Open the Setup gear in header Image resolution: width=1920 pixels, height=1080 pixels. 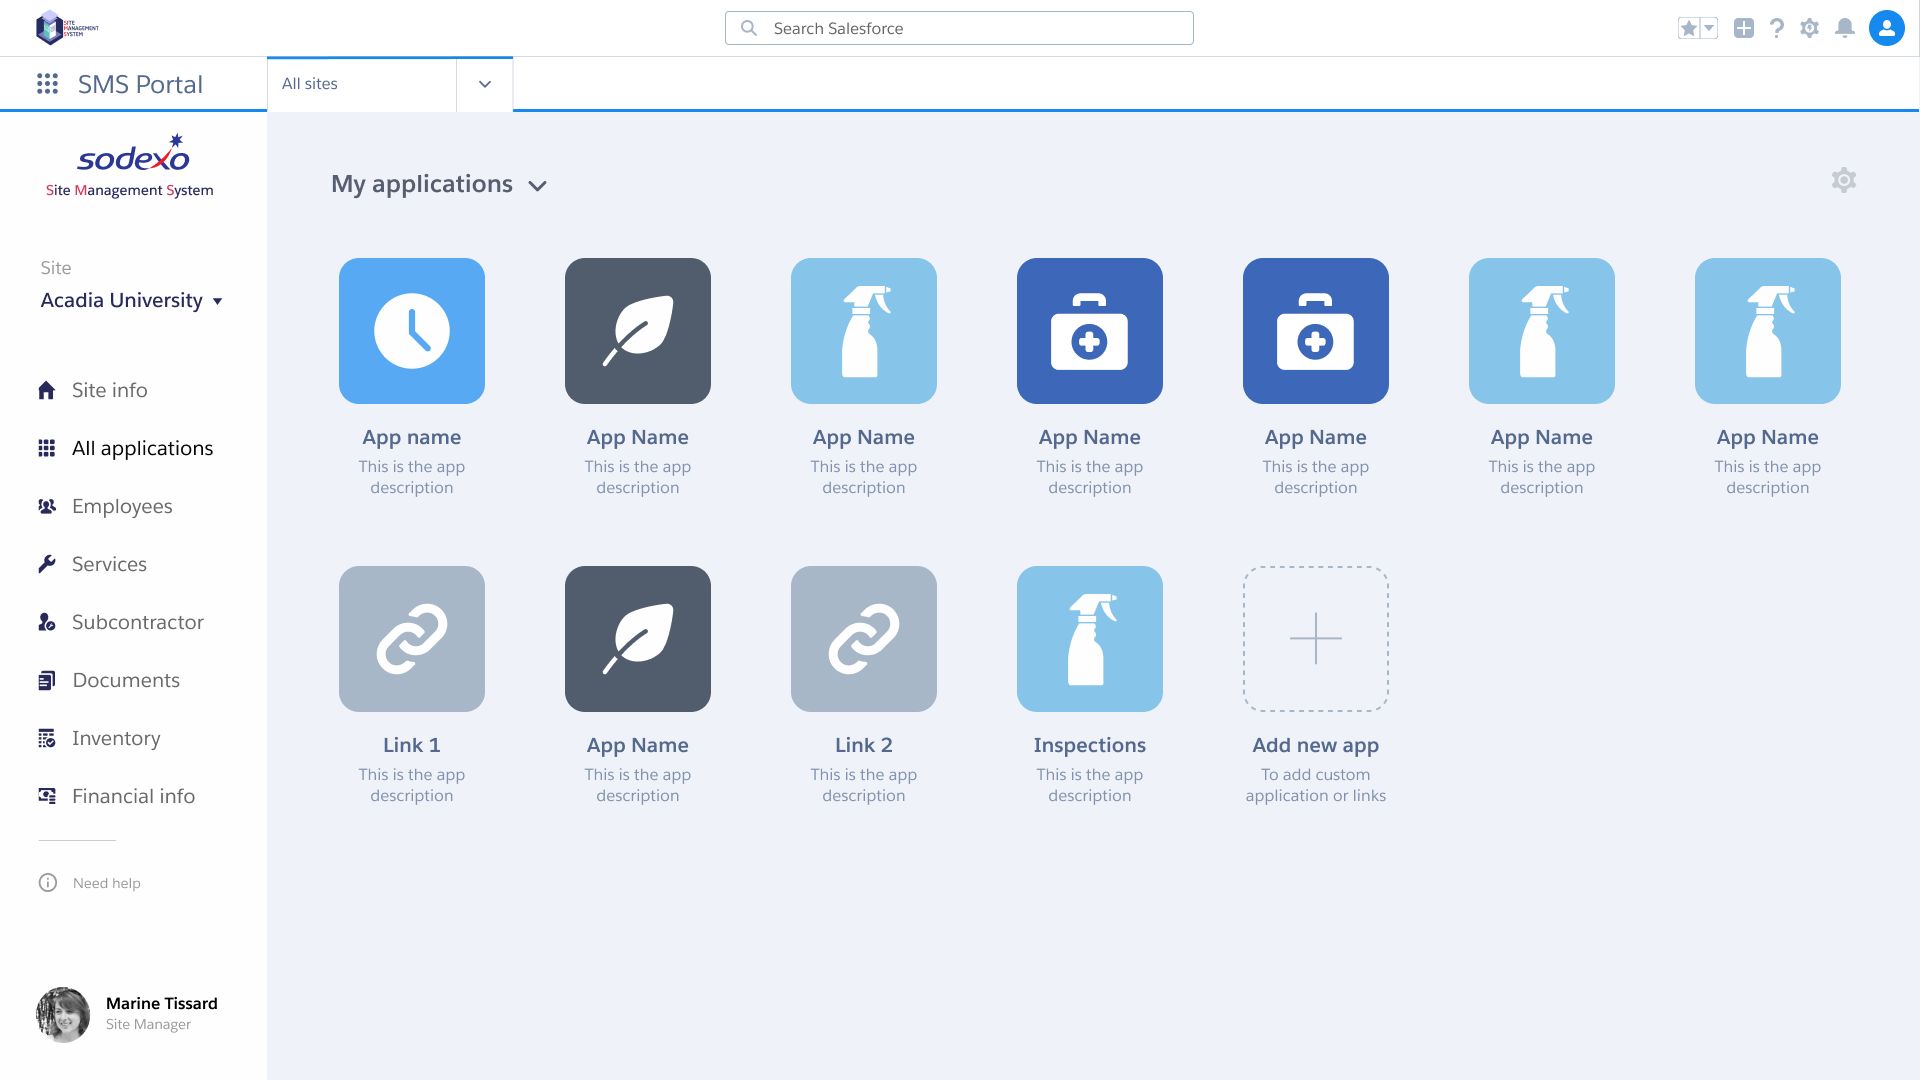coord(1810,28)
